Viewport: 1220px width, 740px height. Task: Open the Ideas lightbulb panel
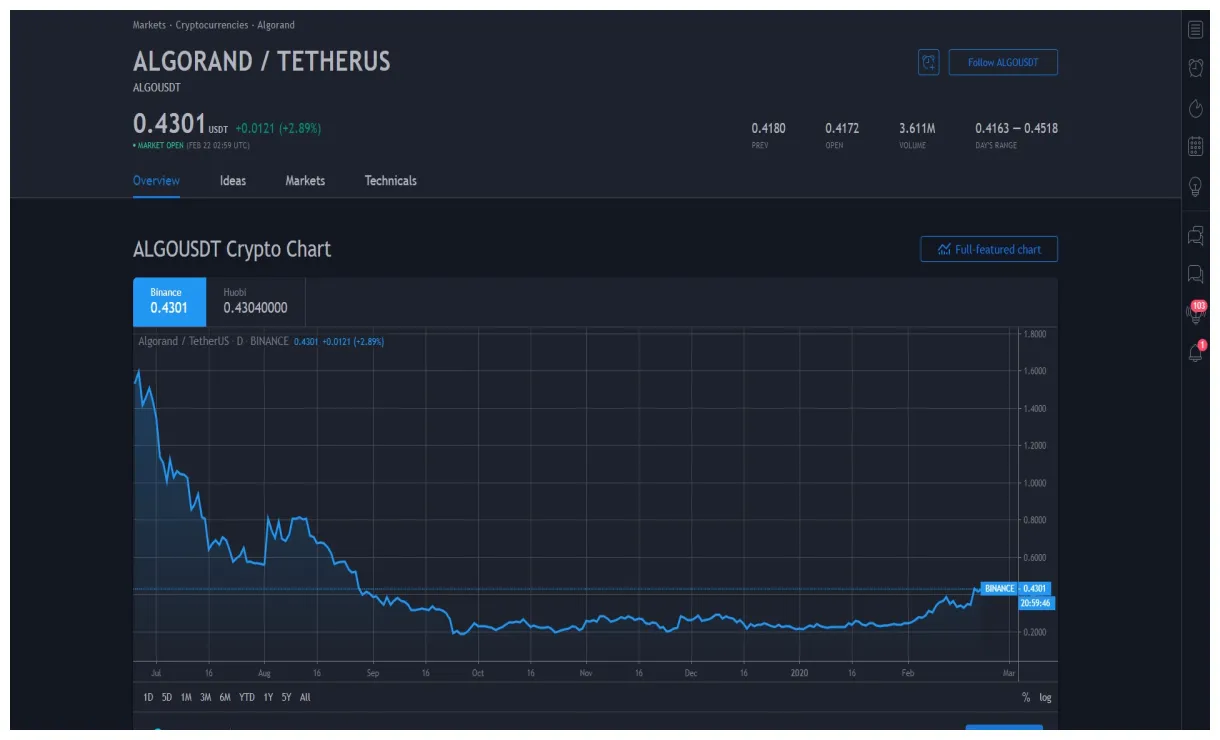point(1195,187)
